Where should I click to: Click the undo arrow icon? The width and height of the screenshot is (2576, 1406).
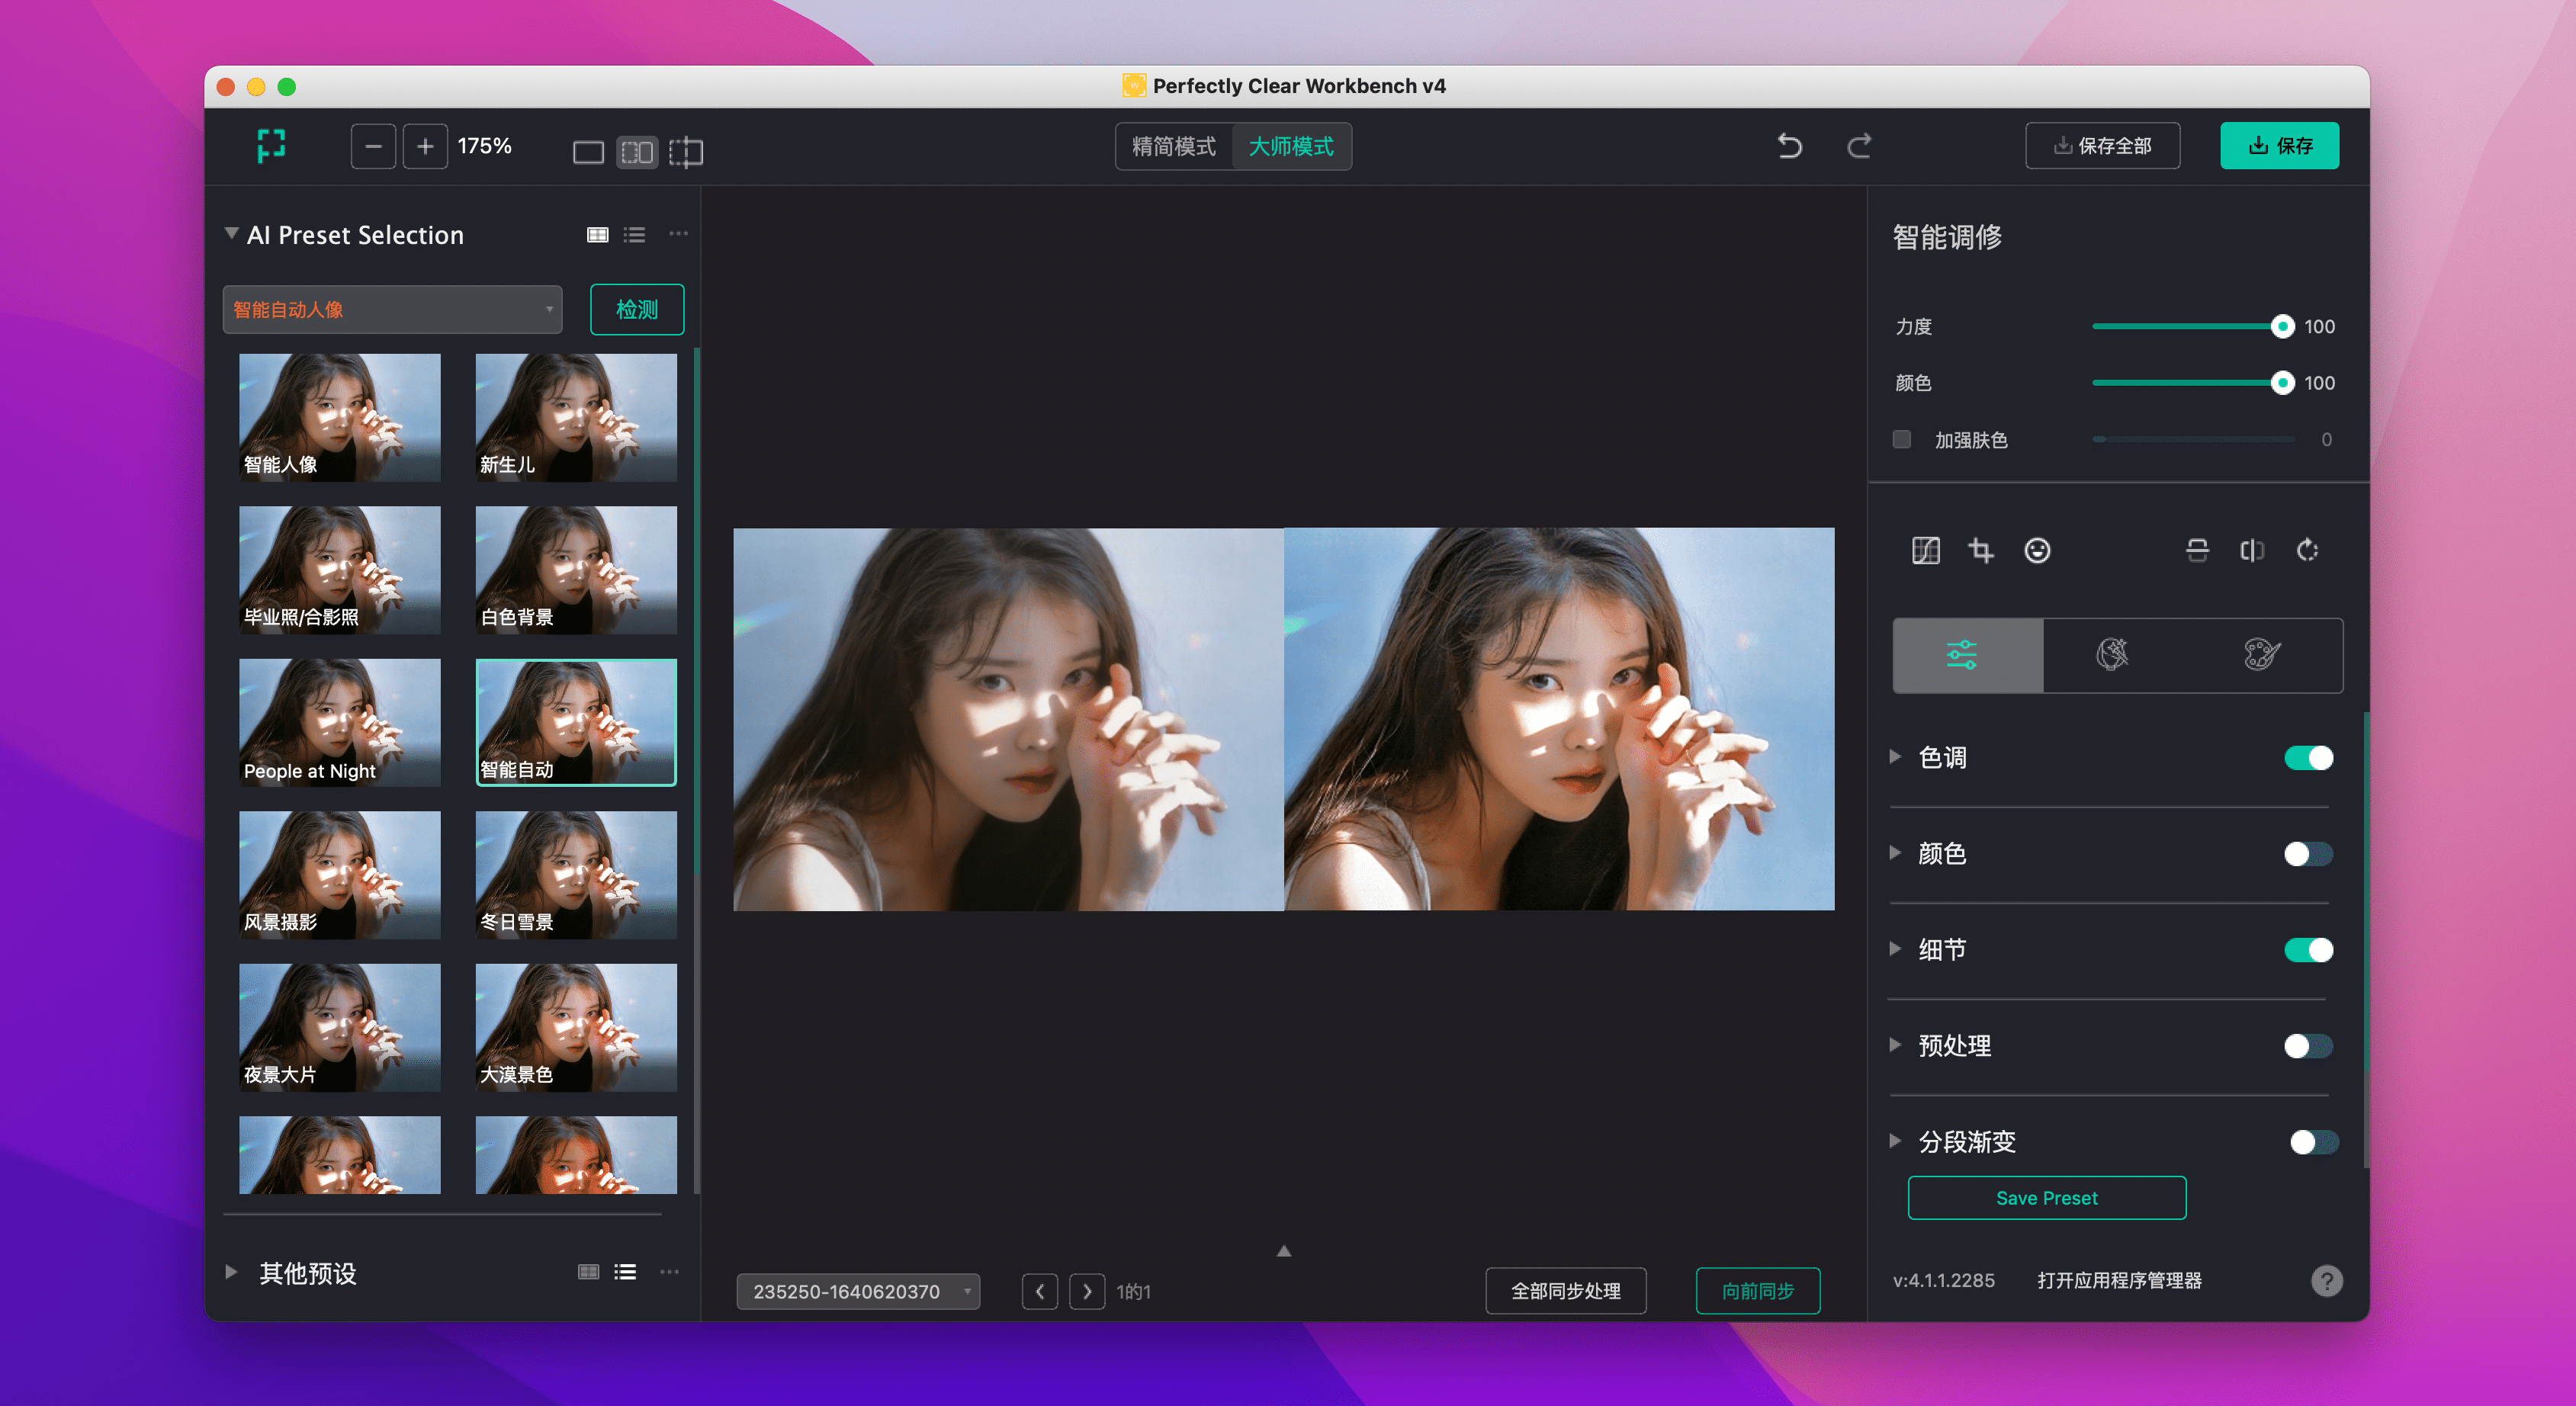coord(1789,146)
